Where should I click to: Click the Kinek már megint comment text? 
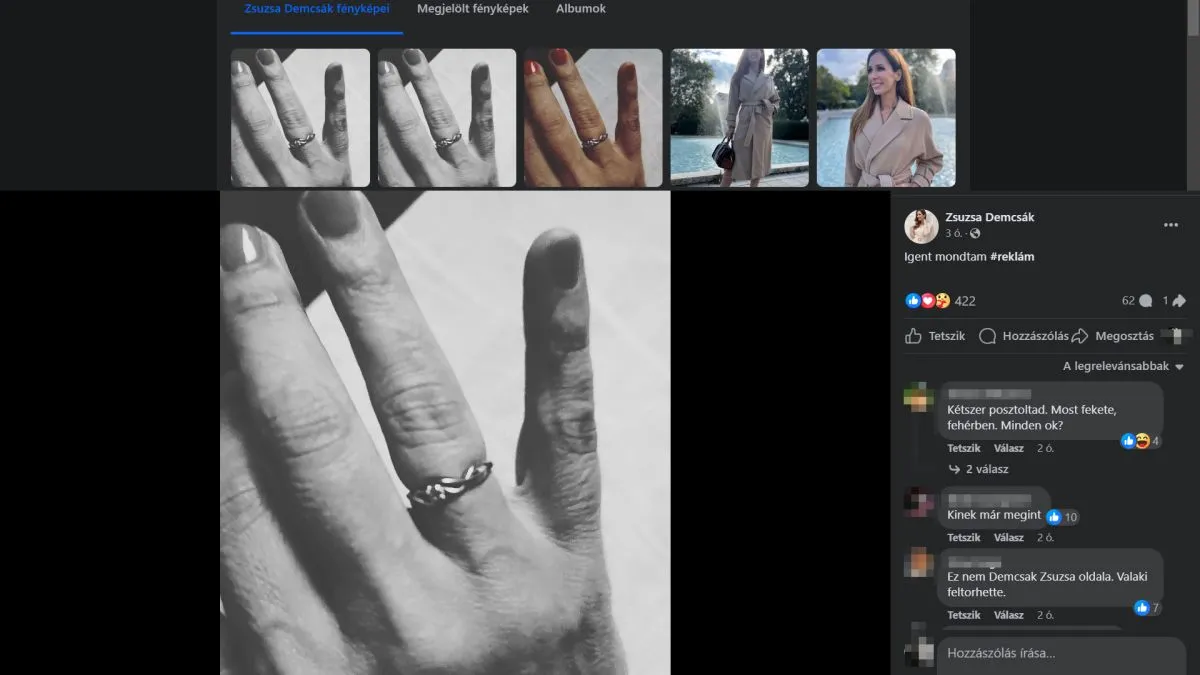point(994,515)
